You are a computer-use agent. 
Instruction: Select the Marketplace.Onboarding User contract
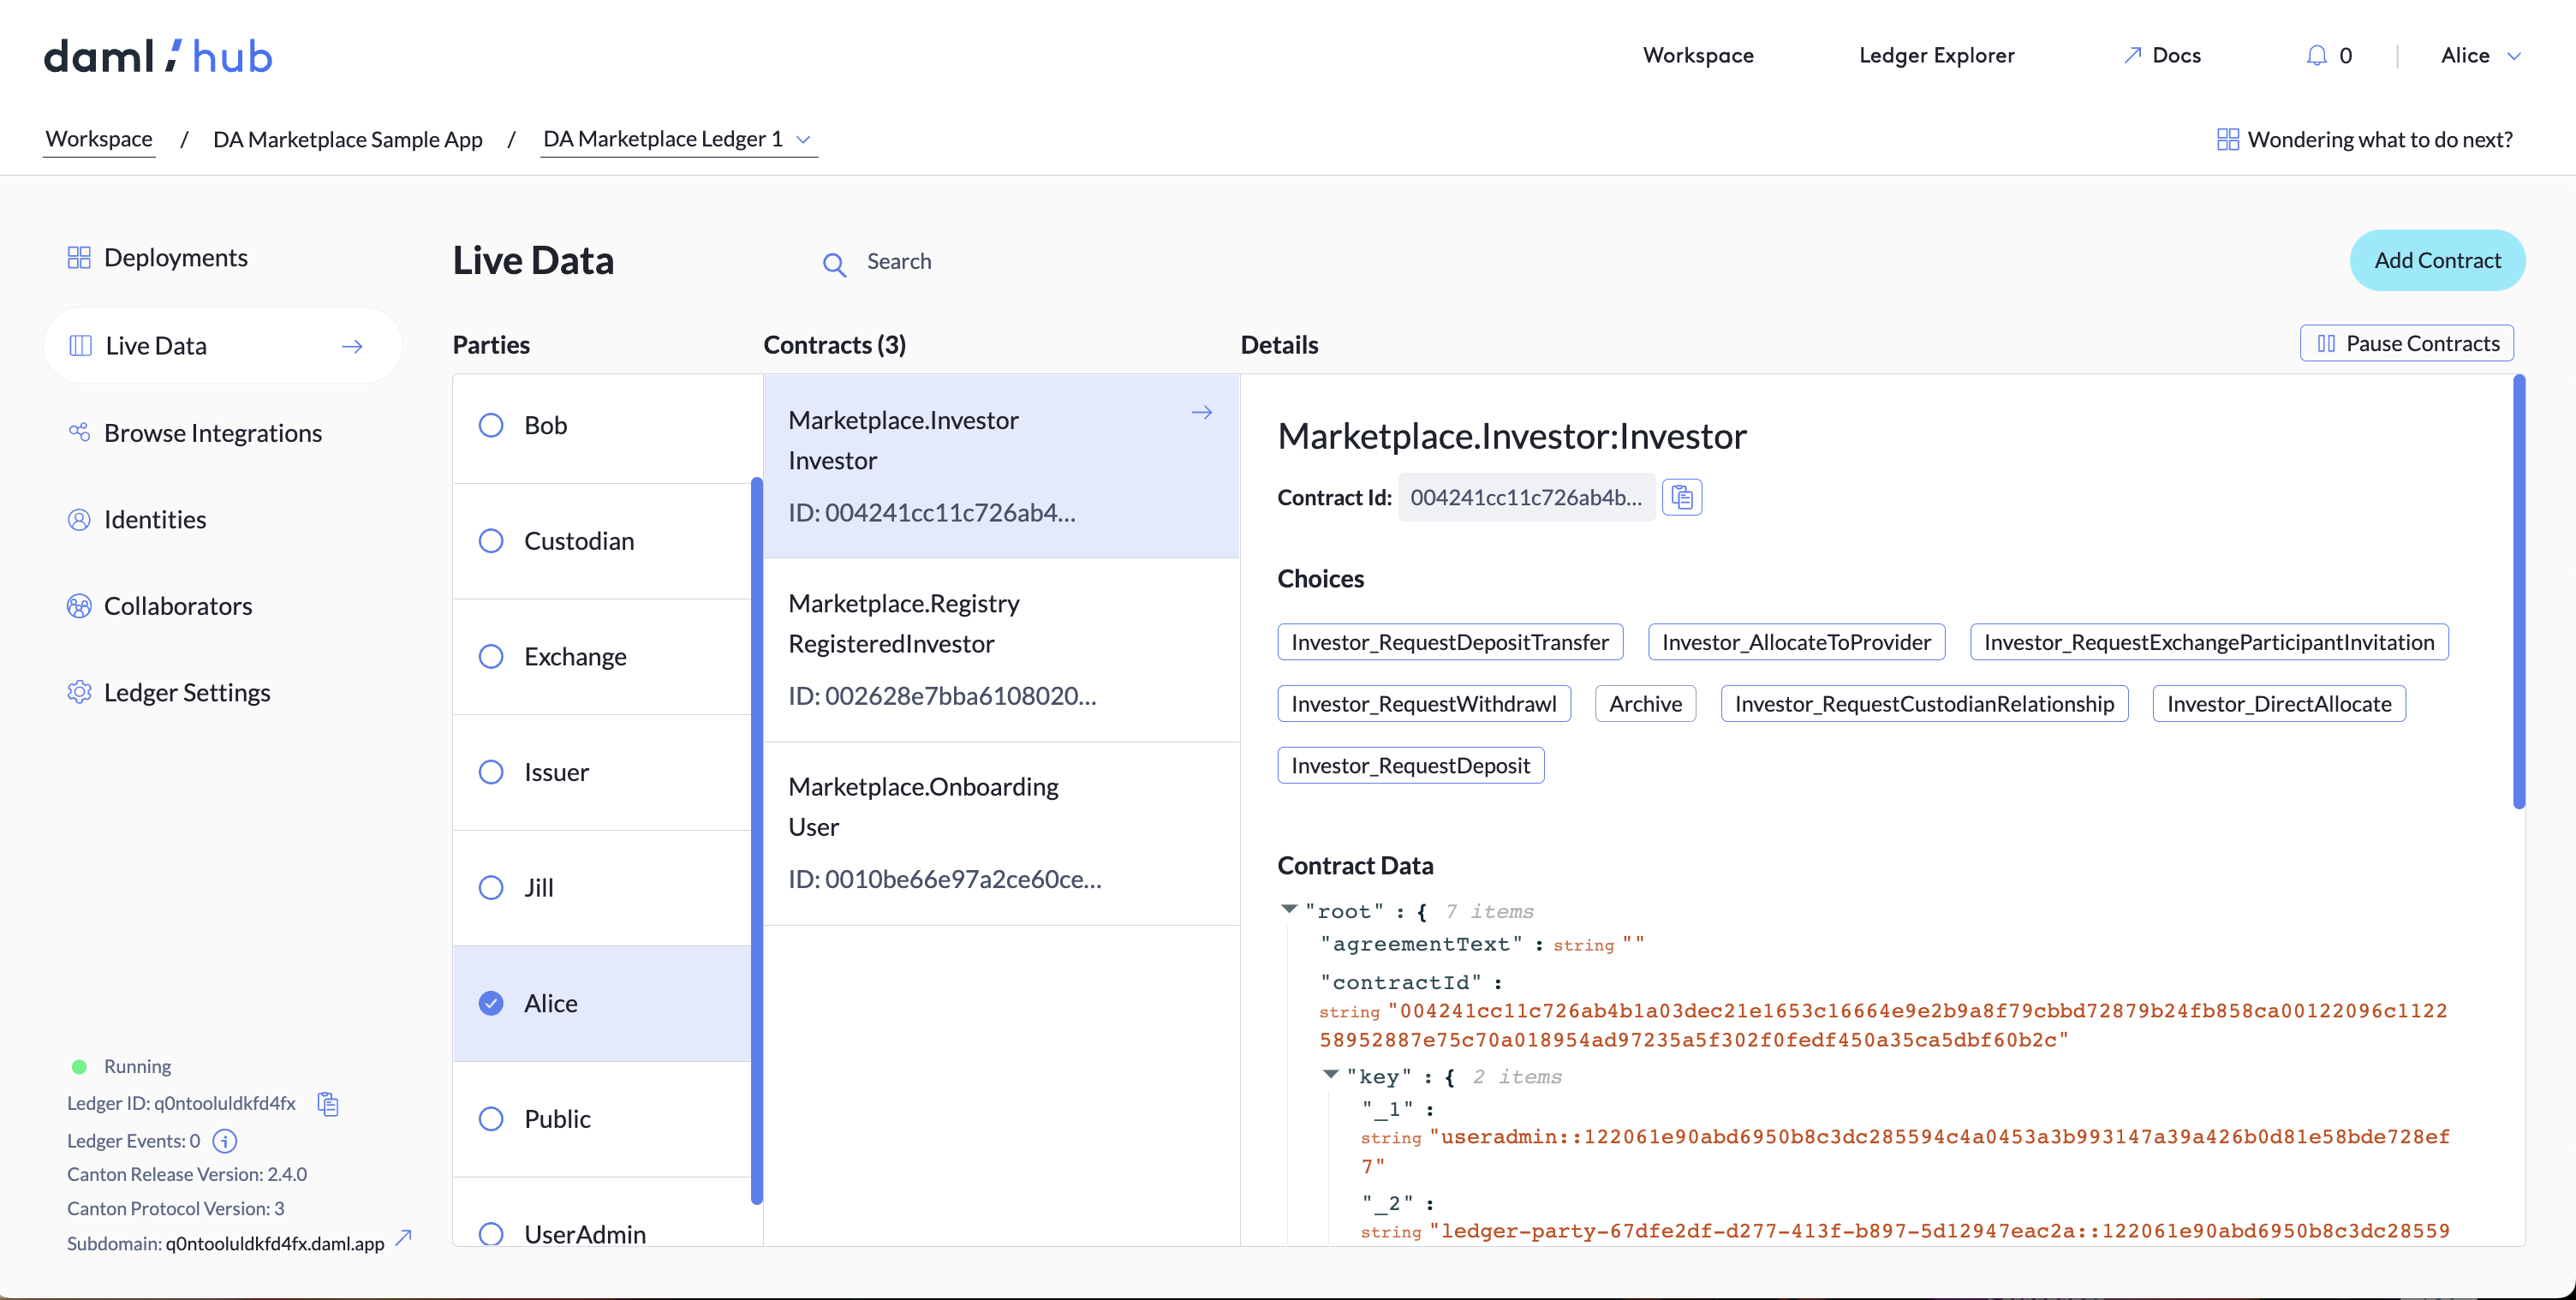1000,832
